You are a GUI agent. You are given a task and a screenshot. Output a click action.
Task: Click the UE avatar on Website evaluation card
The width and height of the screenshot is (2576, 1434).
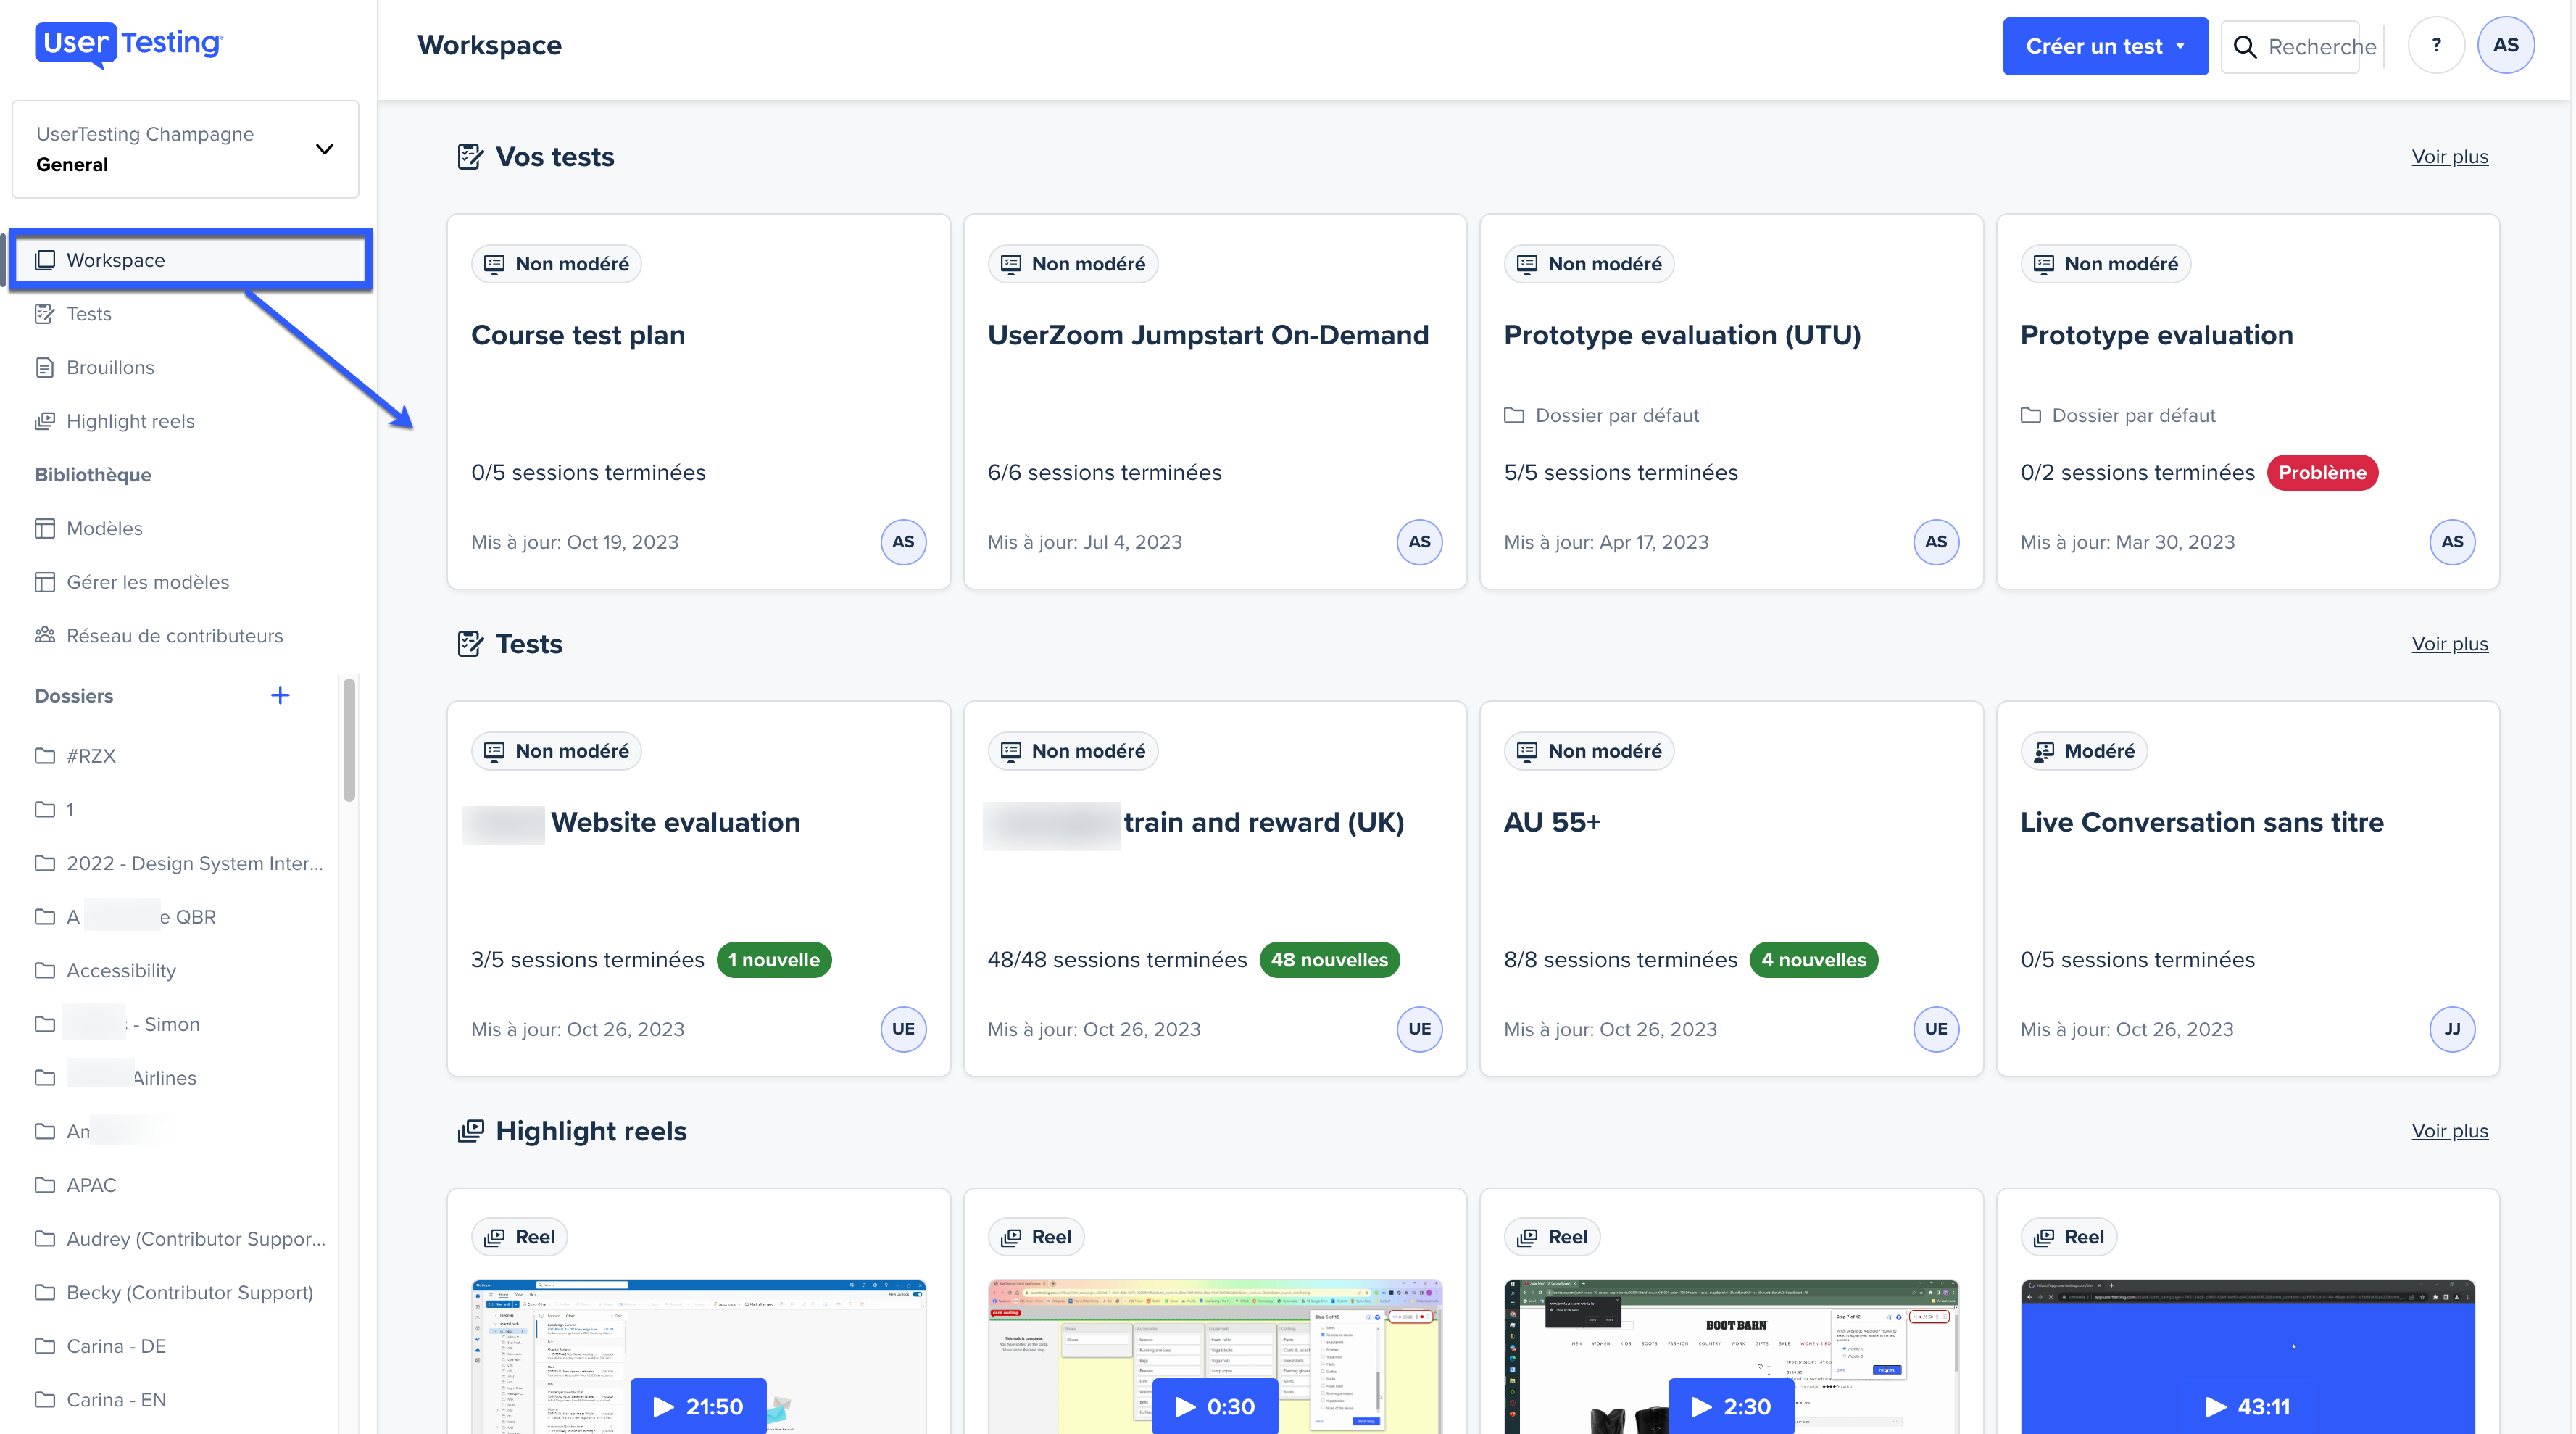click(903, 1029)
